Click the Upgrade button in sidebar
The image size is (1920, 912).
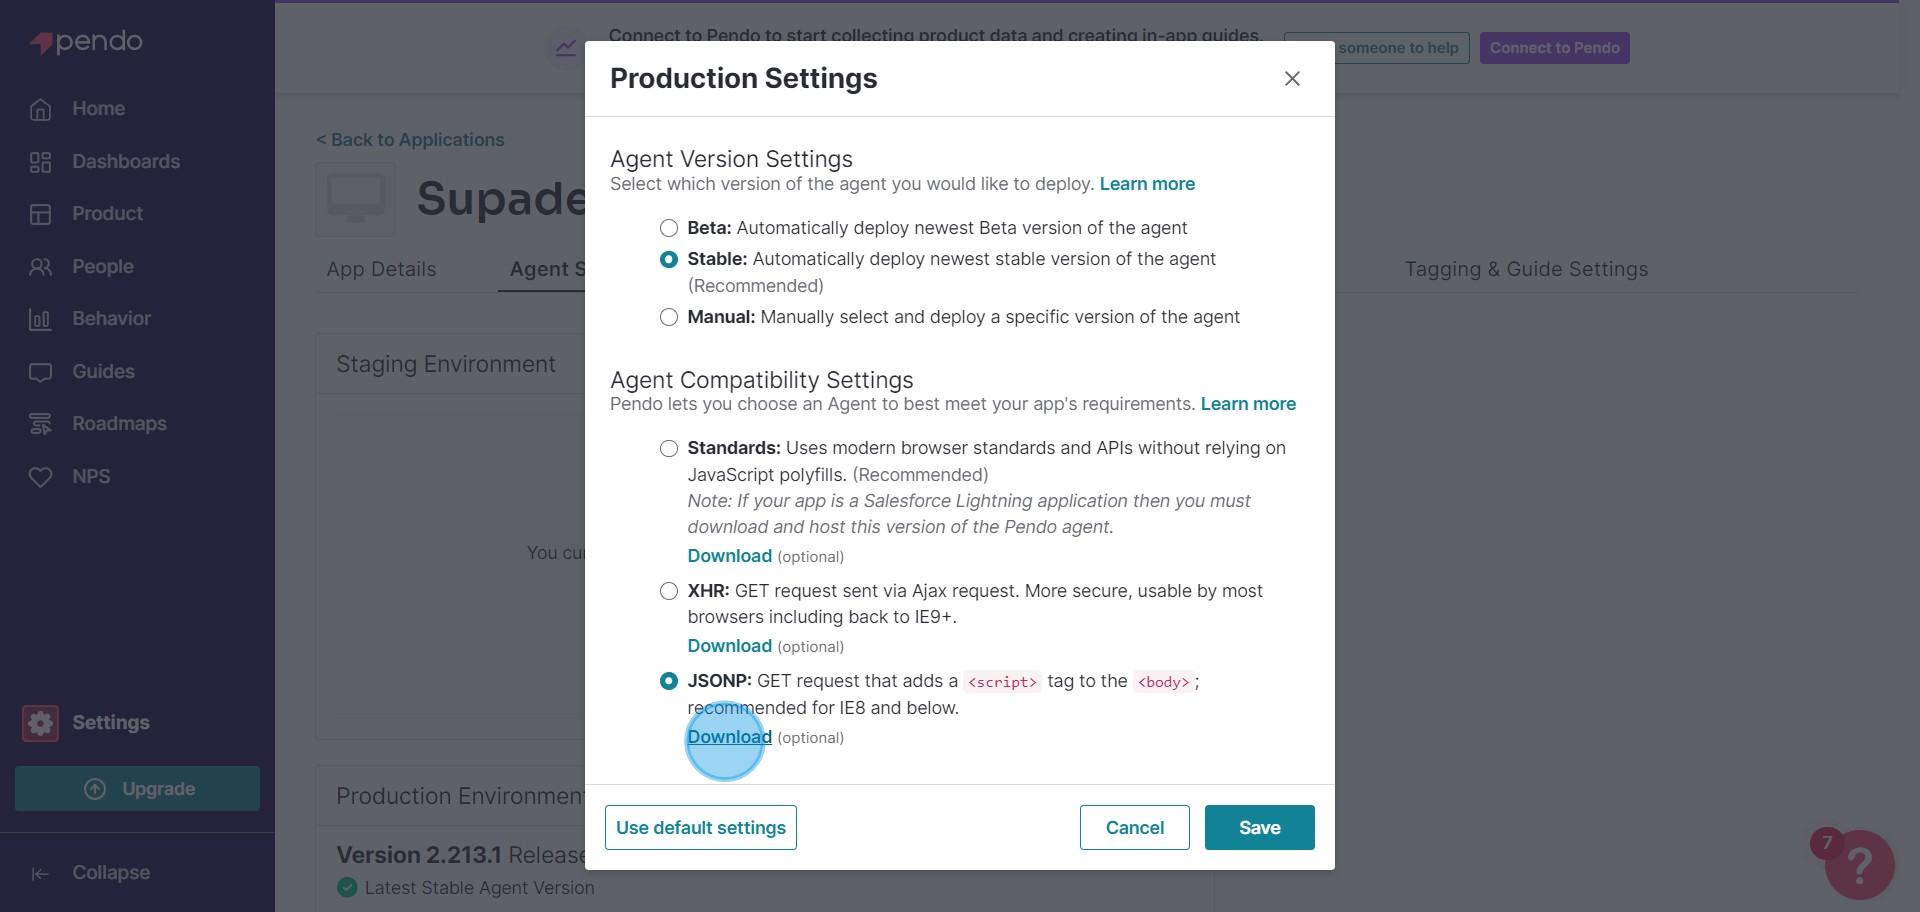(138, 789)
